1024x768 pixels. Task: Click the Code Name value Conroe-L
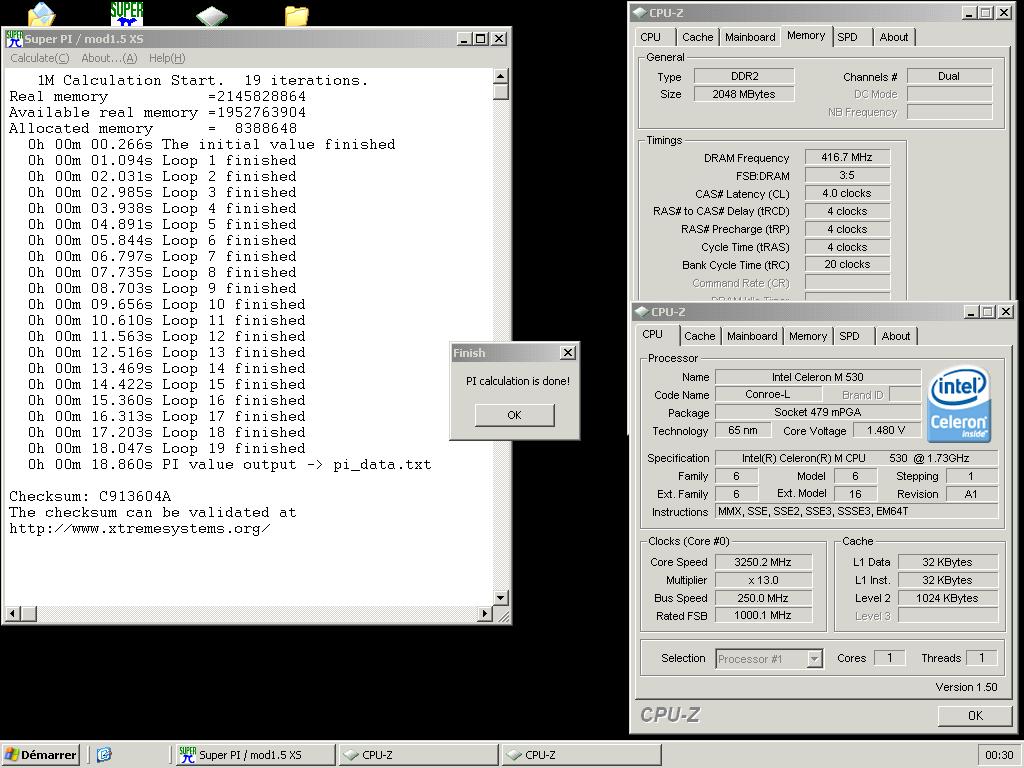pos(768,394)
